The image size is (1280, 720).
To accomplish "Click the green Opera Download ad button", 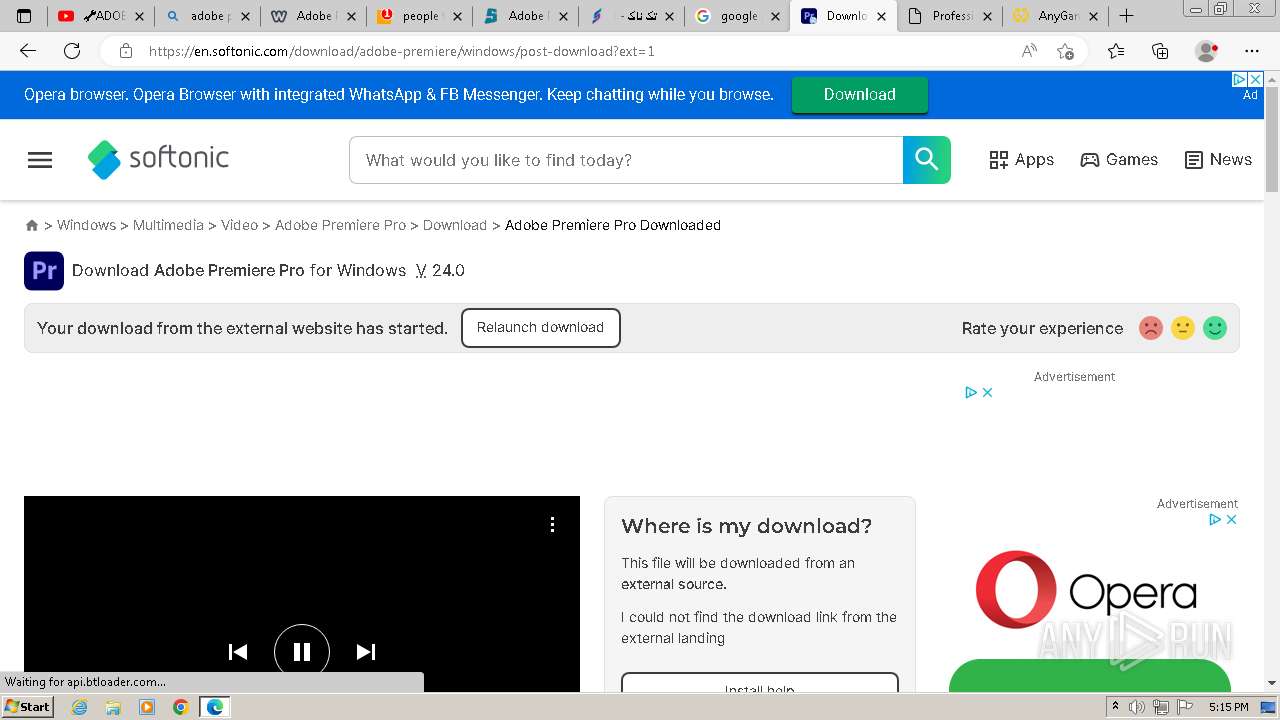I will pos(859,94).
